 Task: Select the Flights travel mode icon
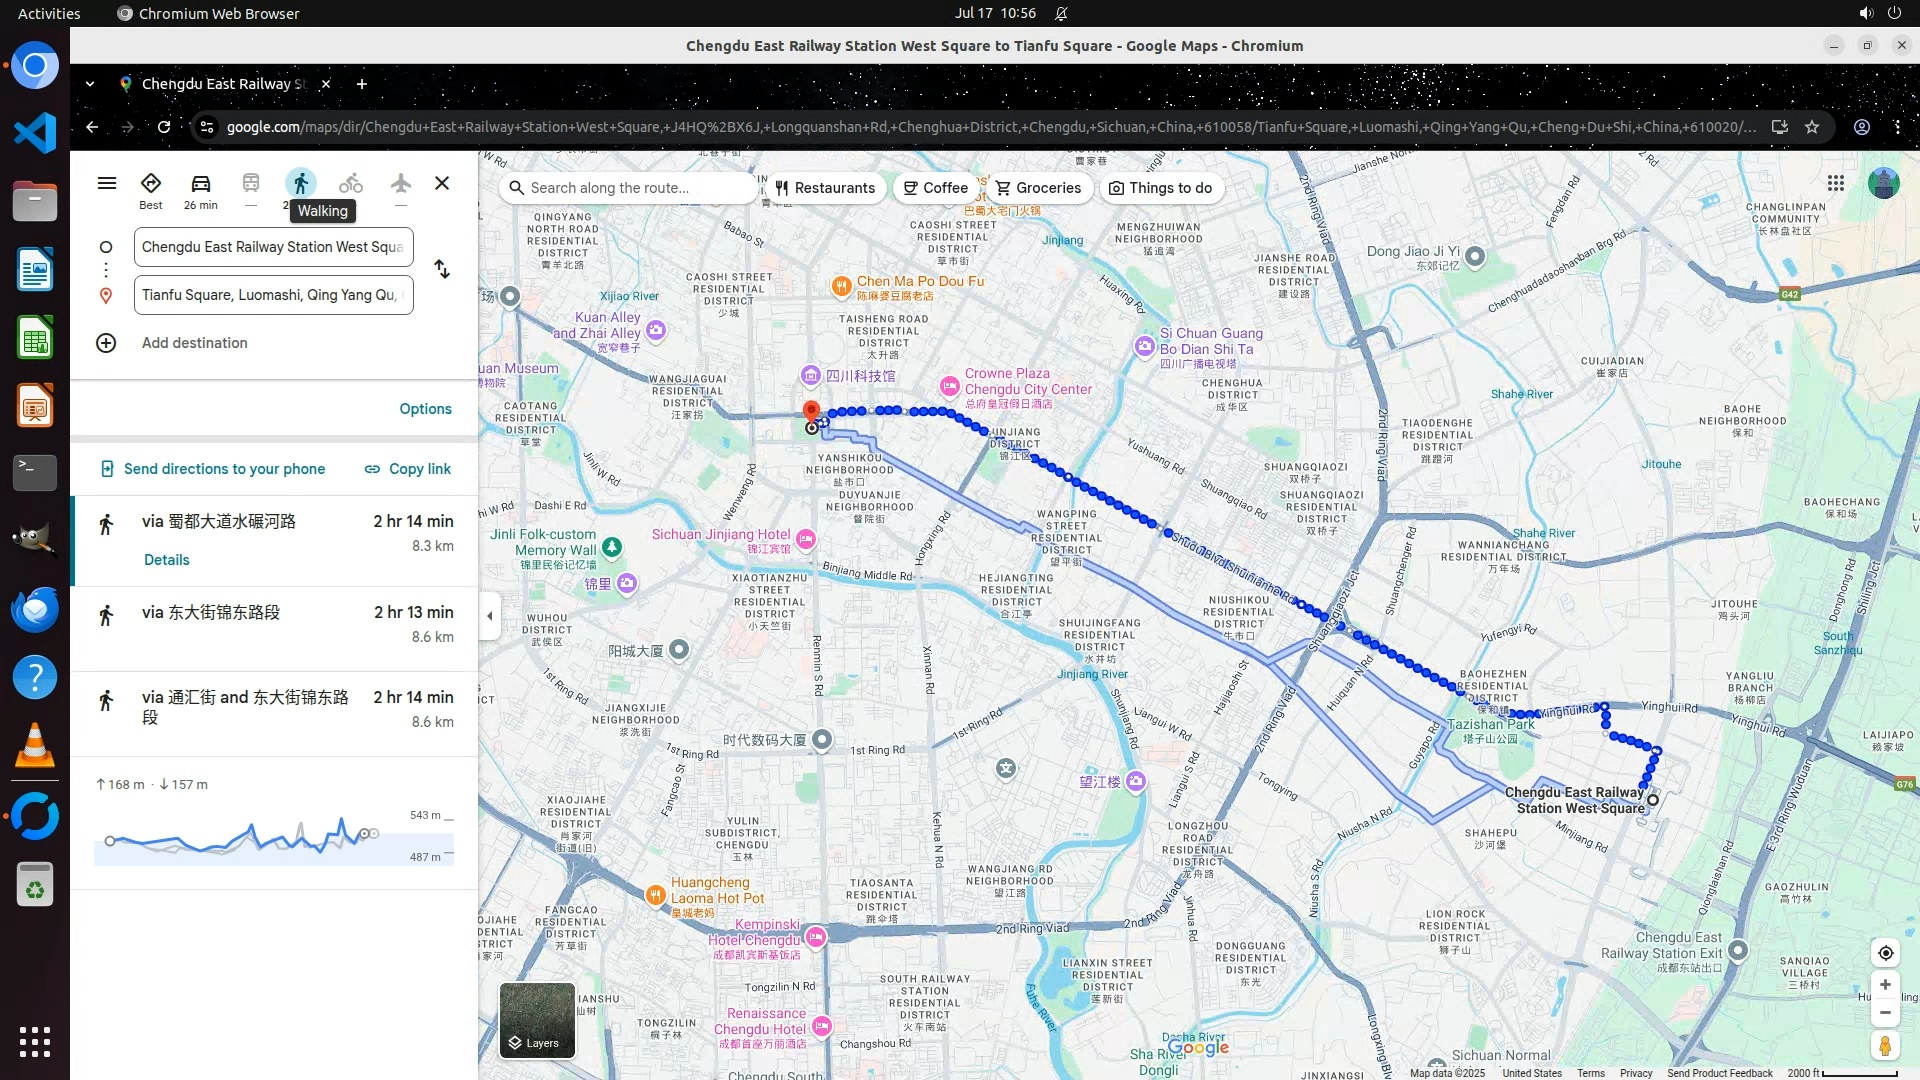(x=400, y=184)
